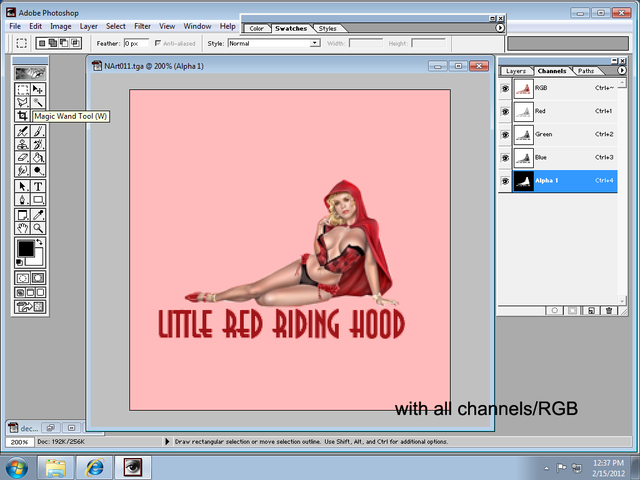Save selection as channel button

coord(573,311)
